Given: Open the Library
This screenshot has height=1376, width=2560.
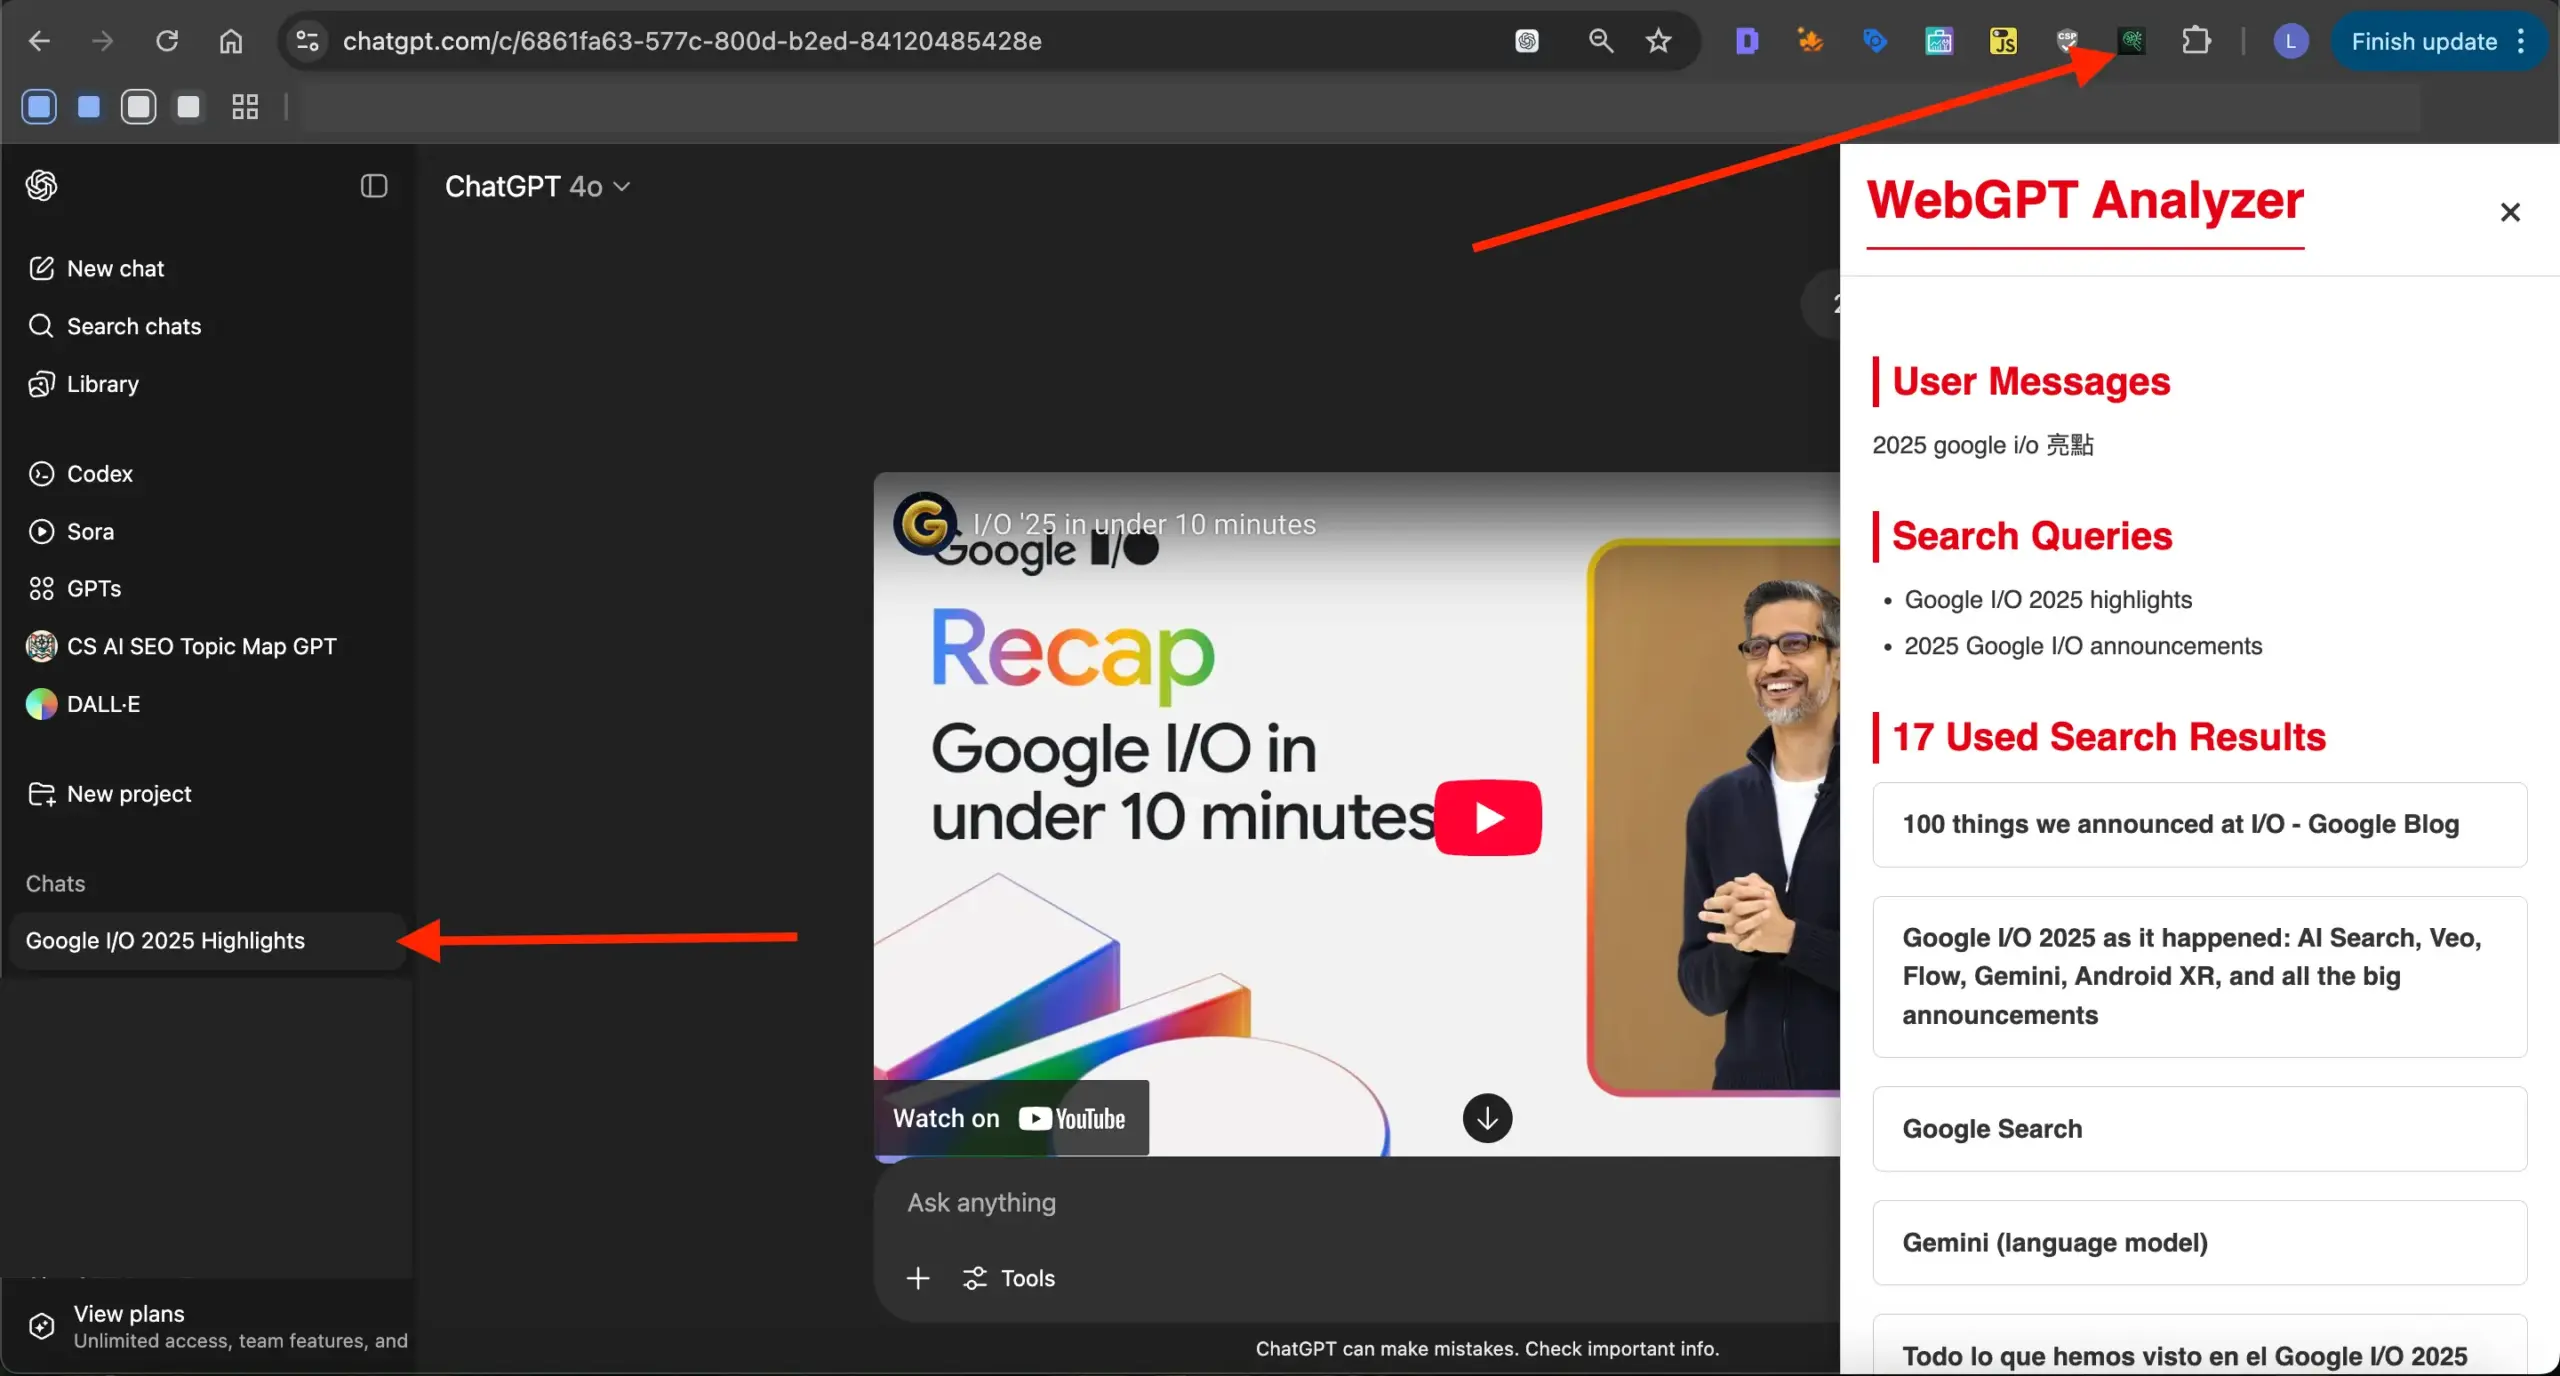Looking at the screenshot, I should [x=207, y=384].
